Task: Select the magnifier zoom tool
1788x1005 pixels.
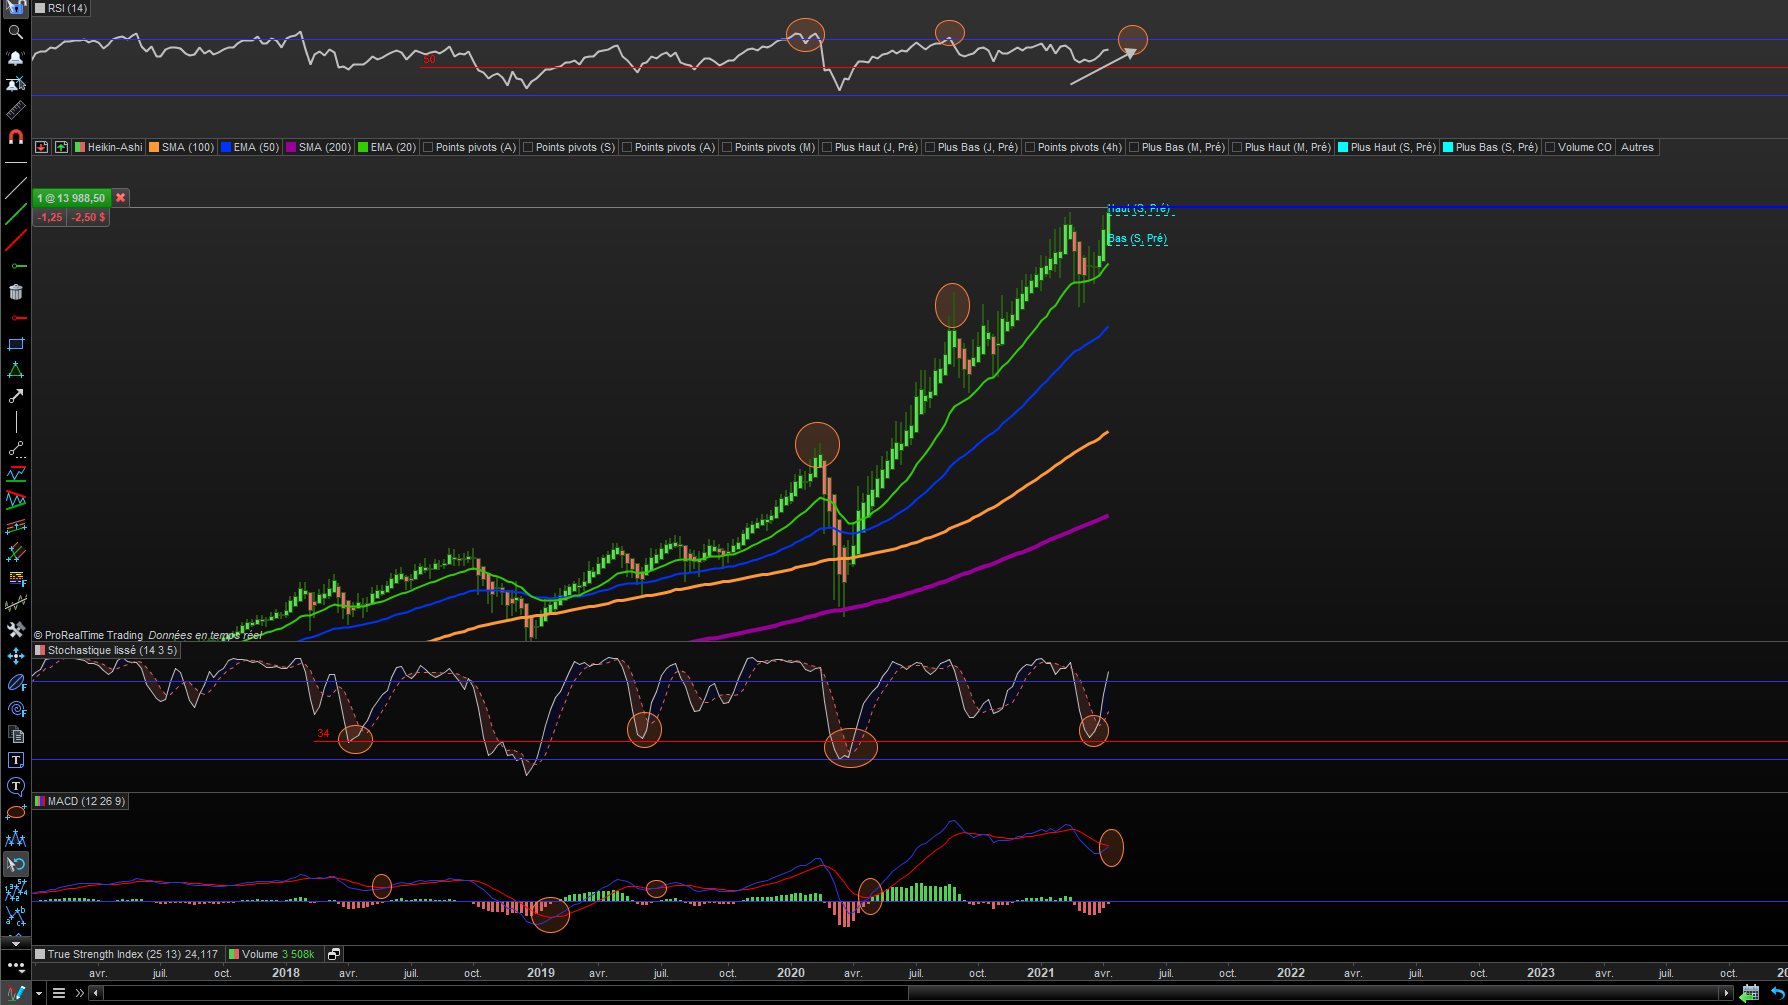Action: coord(15,32)
